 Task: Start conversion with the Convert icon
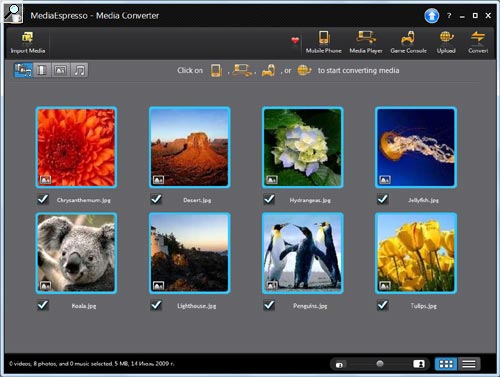click(478, 42)
